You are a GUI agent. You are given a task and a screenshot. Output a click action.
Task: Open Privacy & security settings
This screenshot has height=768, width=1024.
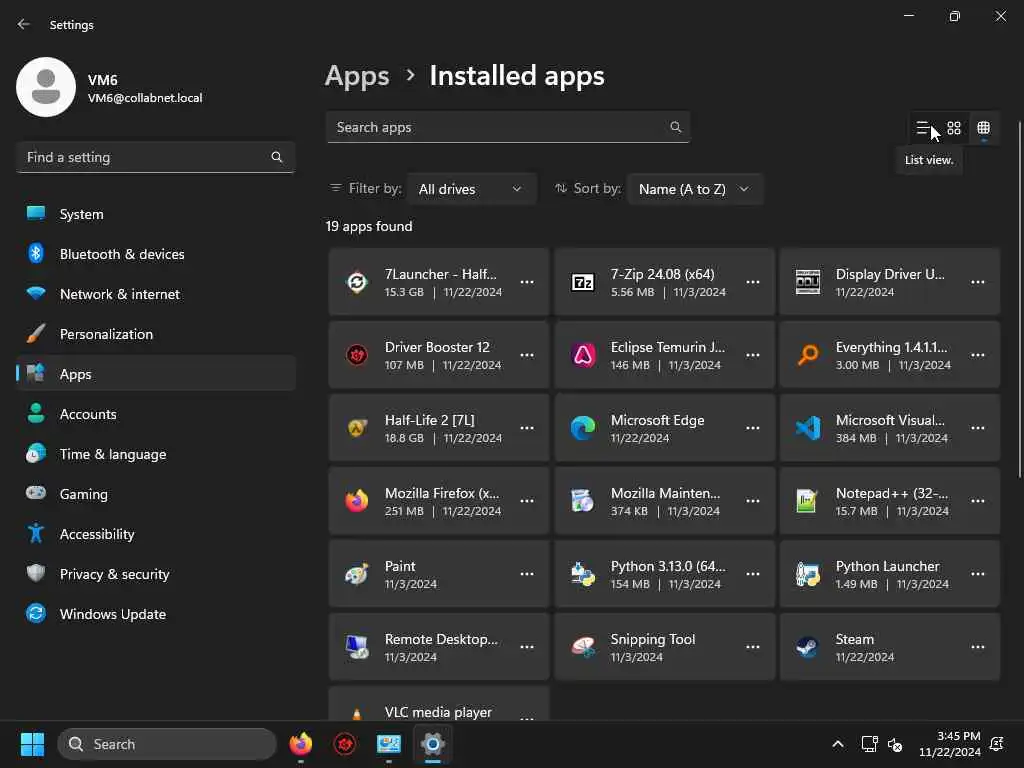tap(156, 574)
